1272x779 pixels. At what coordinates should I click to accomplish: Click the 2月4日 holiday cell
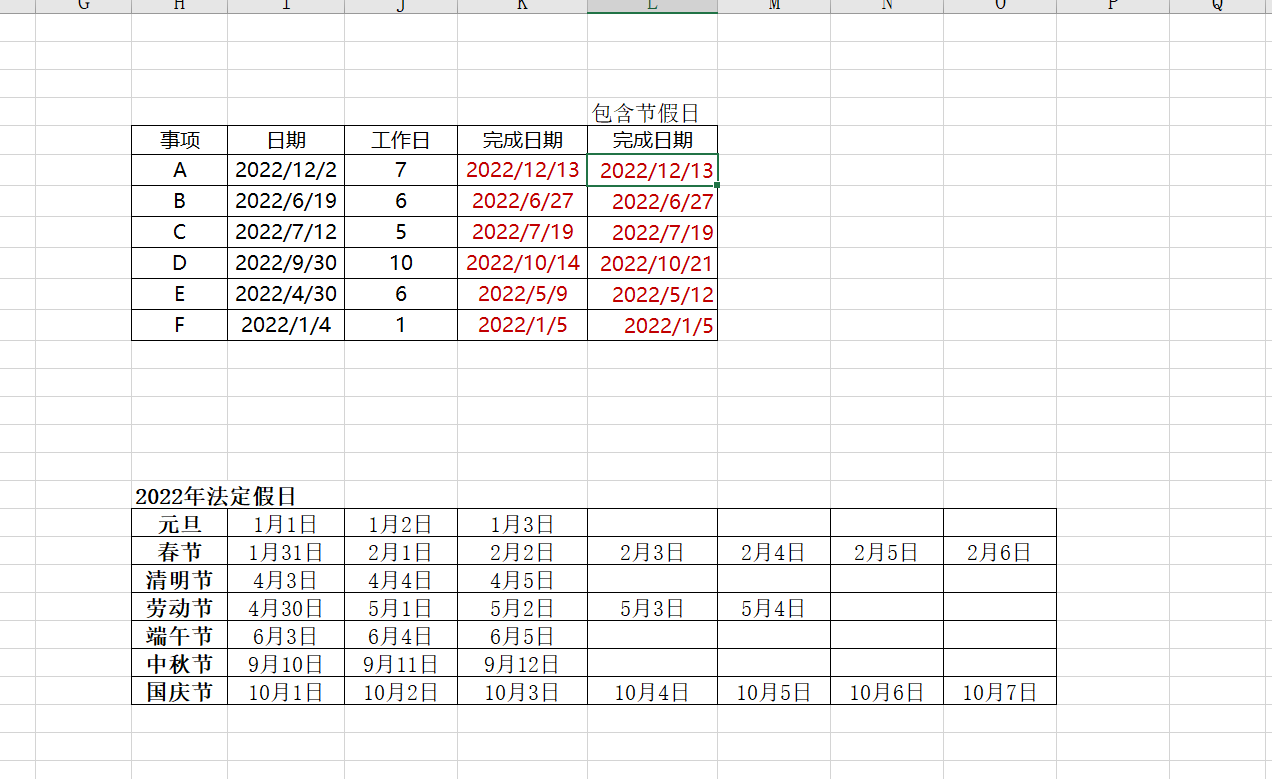click(x=774, y=551)
